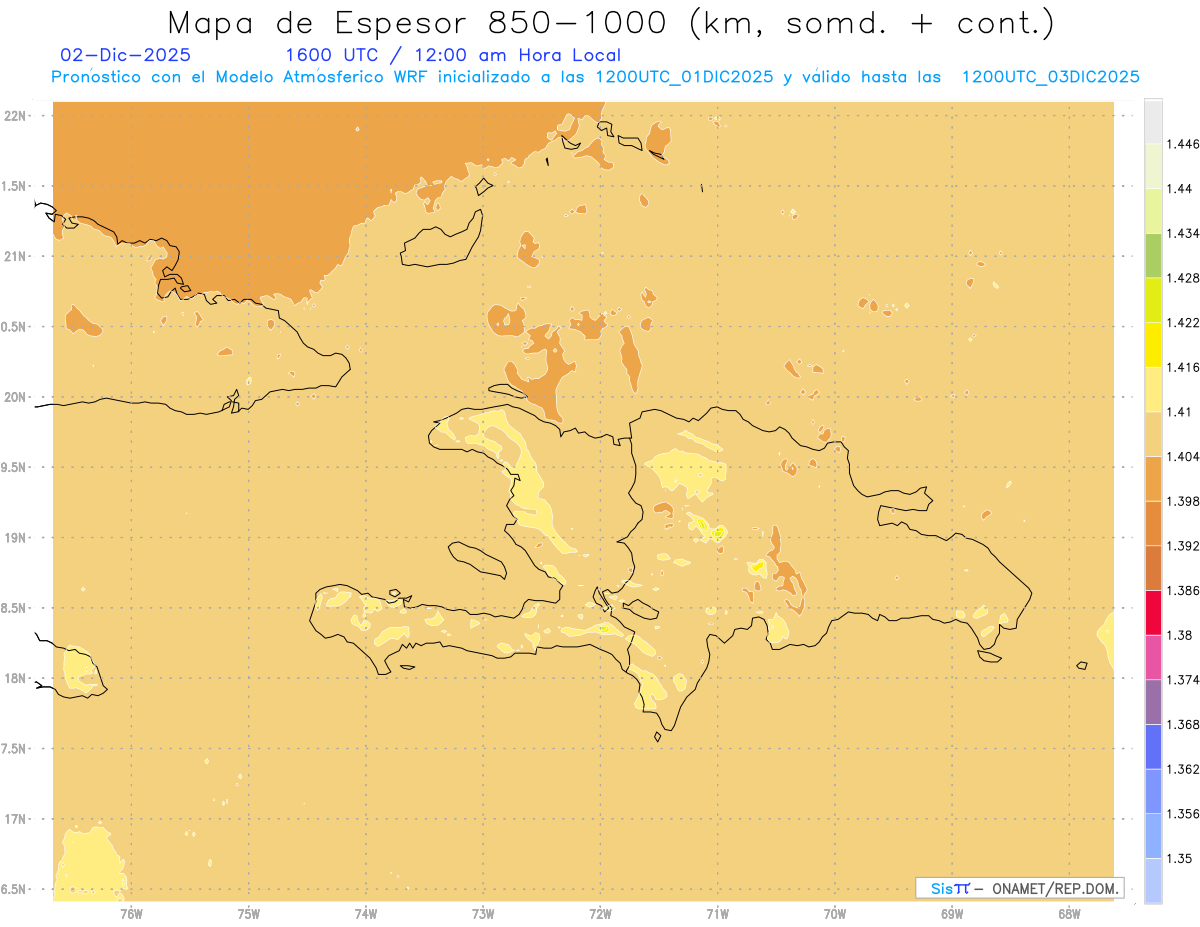The image size is (1200, 927).
Task: Click the longitude label "69W"
Action: [x=952, y=913]
